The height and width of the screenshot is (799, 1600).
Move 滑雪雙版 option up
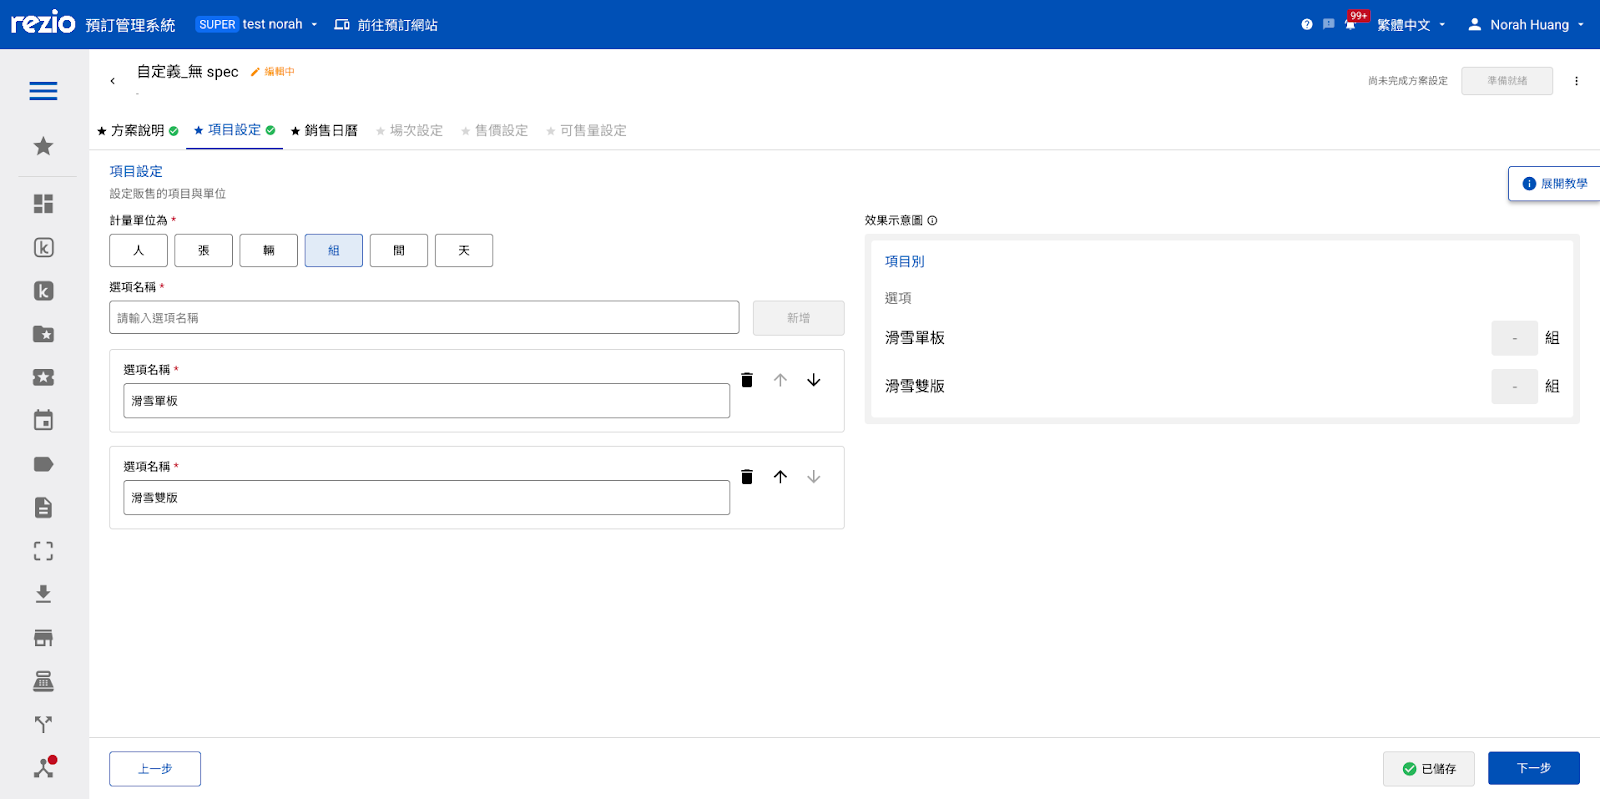click(780, 477)
